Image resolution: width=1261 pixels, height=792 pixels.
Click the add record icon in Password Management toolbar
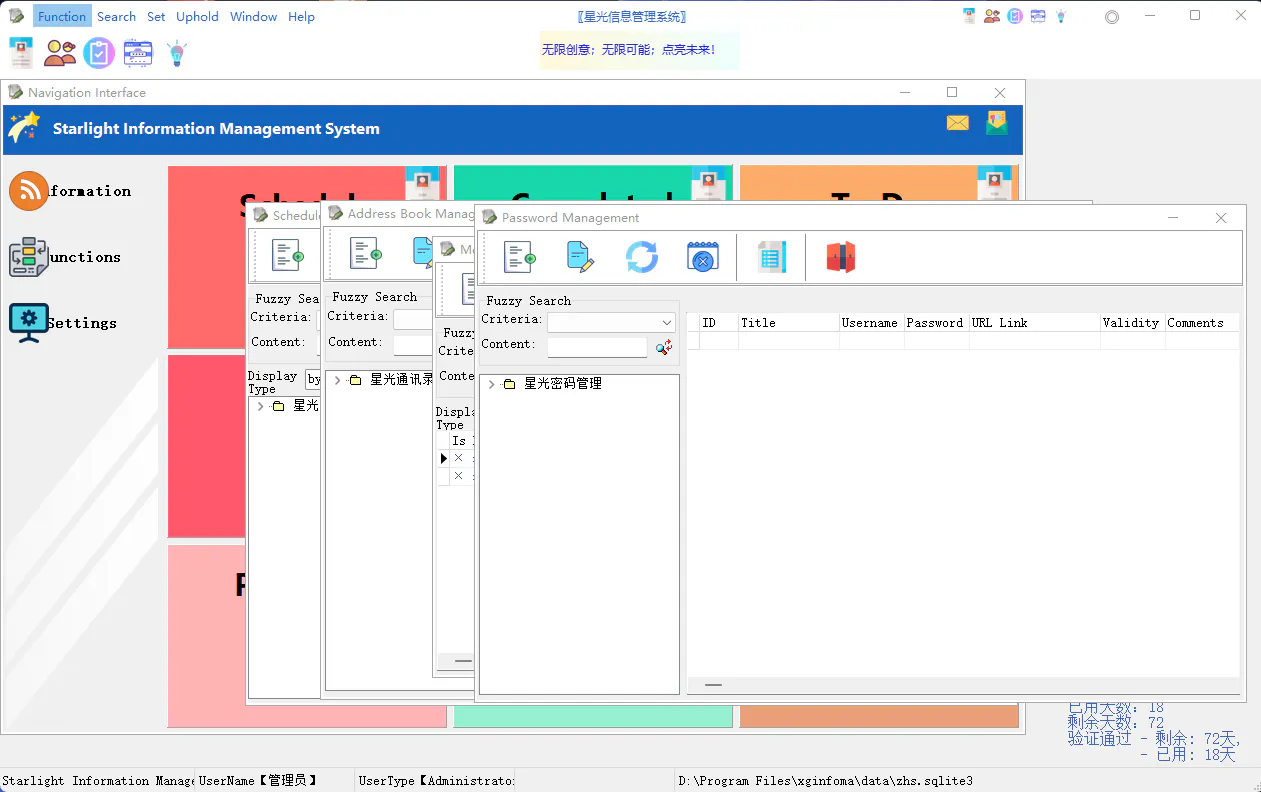click(520, 258)
